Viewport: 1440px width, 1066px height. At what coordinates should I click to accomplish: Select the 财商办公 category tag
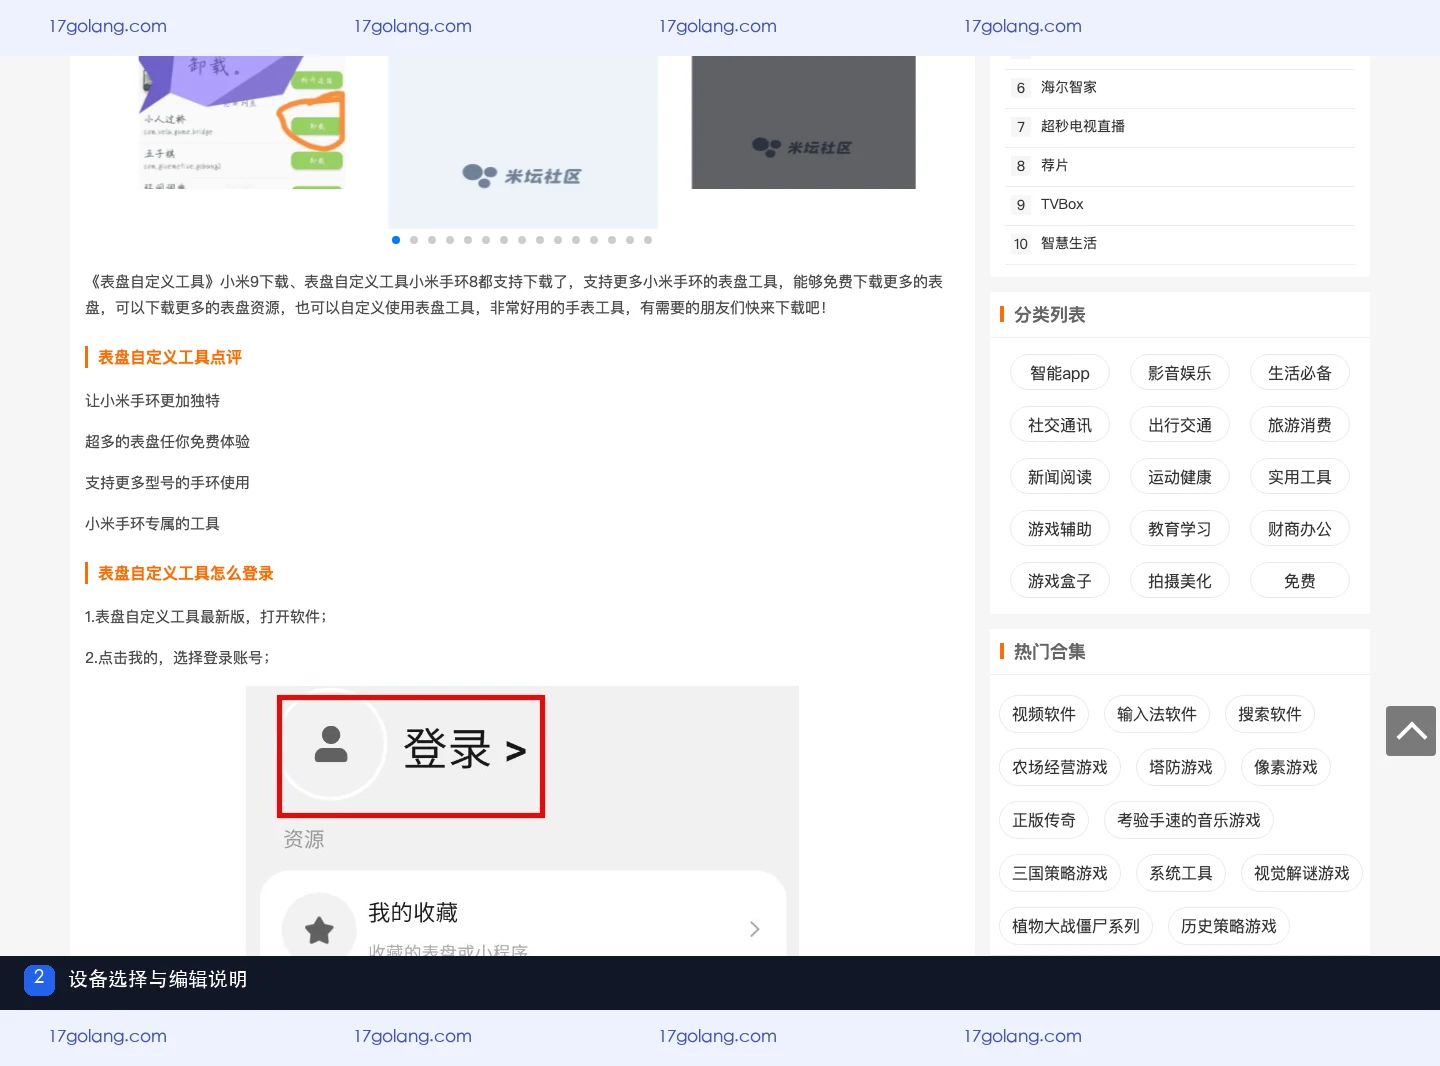pos(1300,529)
